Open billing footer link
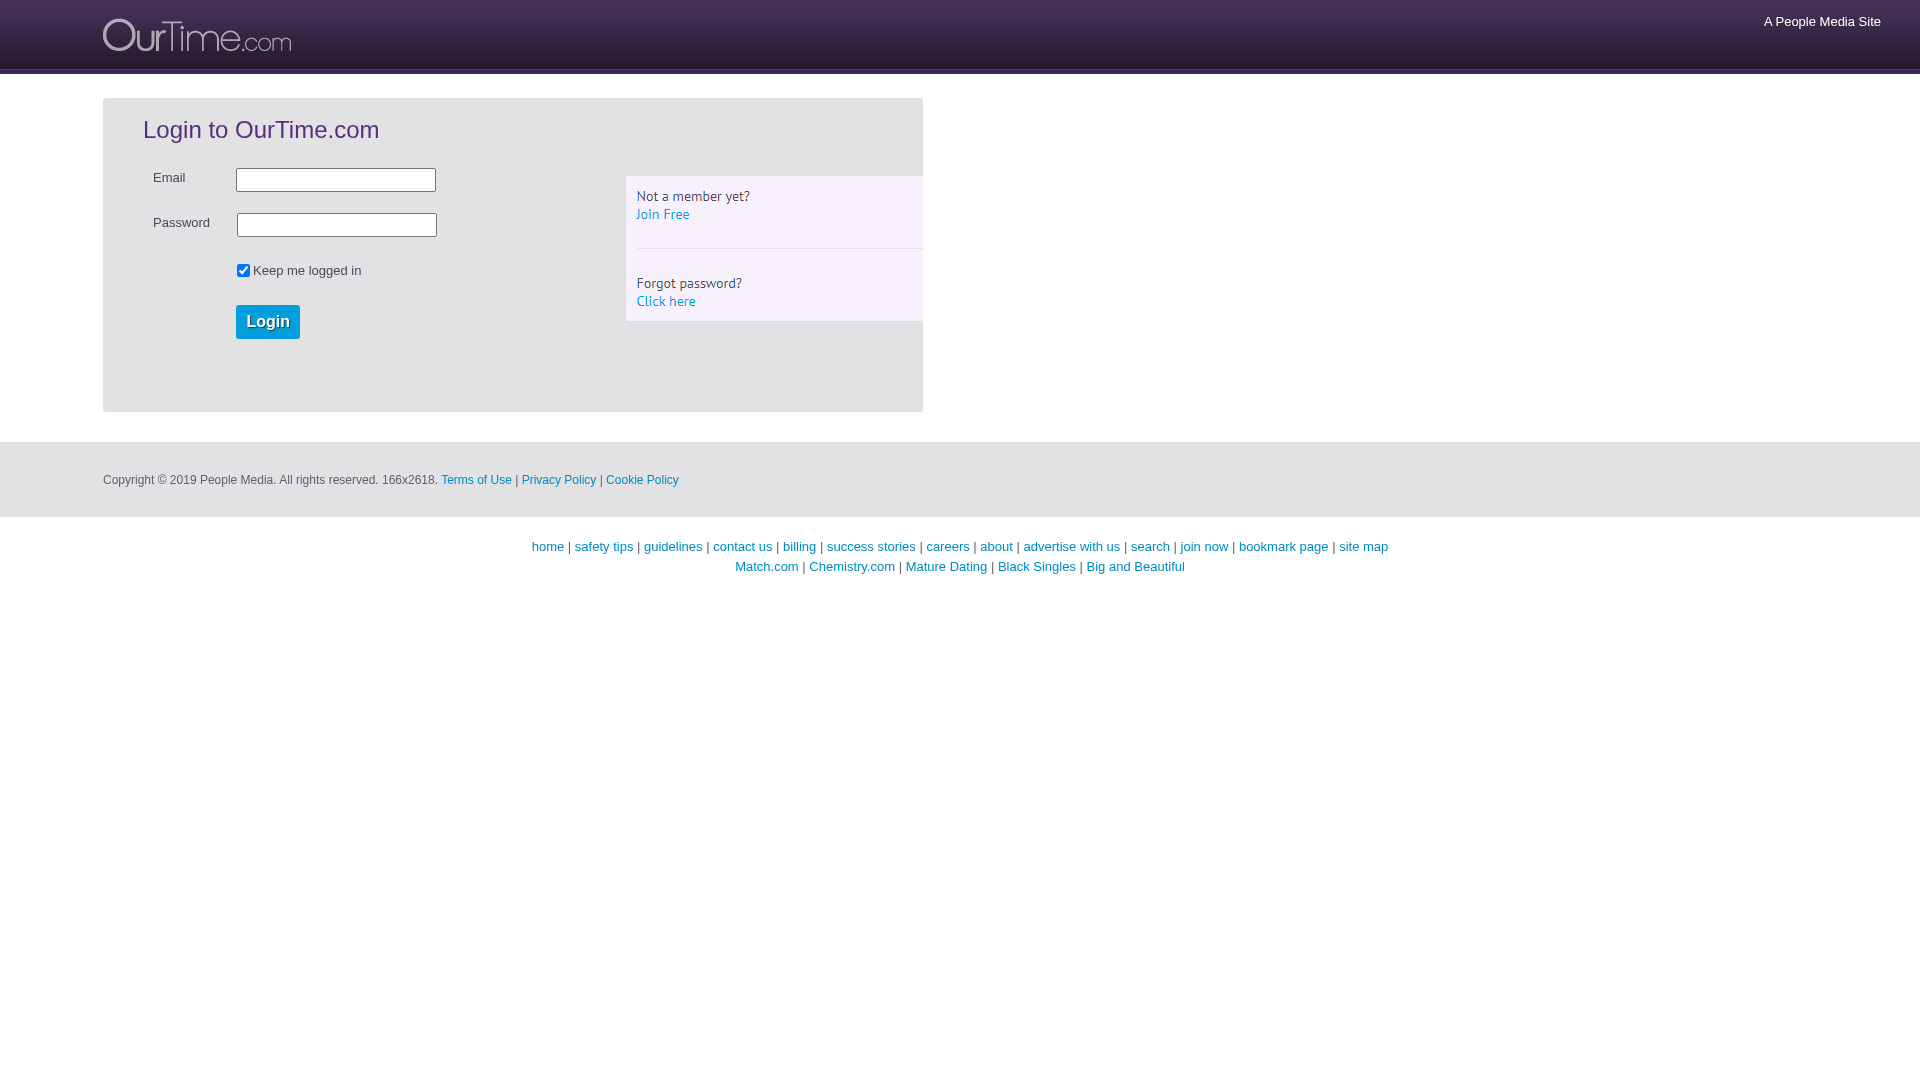 [x=800, y=547]
